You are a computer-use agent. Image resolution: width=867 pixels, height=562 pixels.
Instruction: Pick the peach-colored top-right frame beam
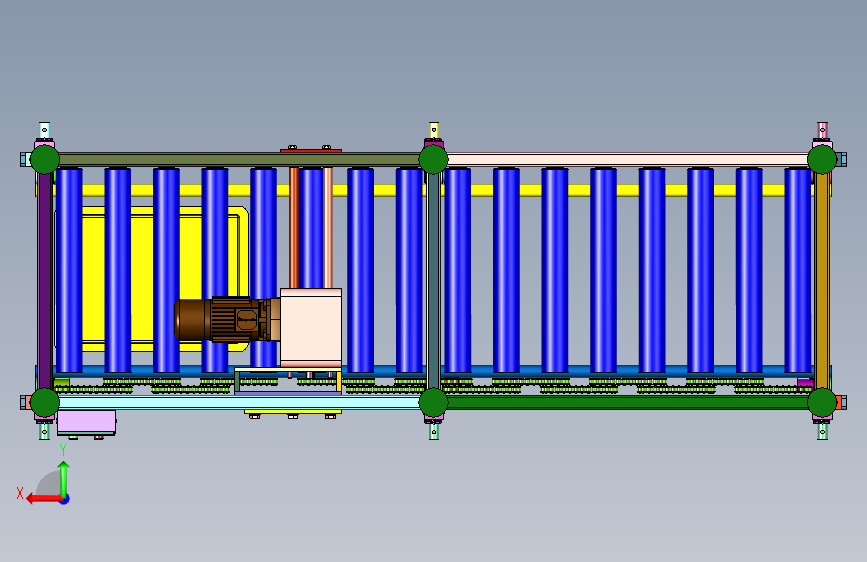click(x=628, y=160)
